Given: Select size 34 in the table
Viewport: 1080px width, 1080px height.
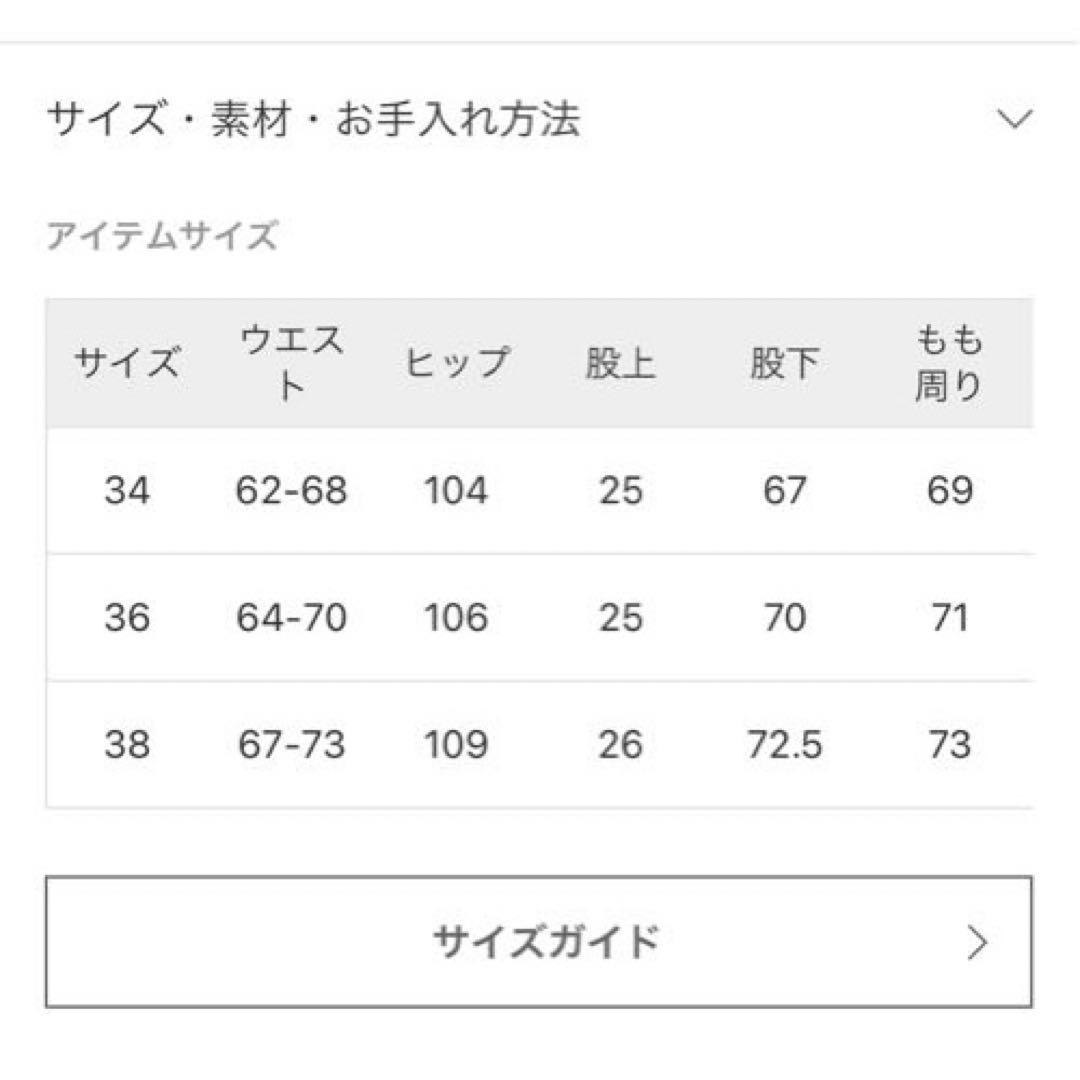Looking at the screenshot, I should click(x=130, y=490).
